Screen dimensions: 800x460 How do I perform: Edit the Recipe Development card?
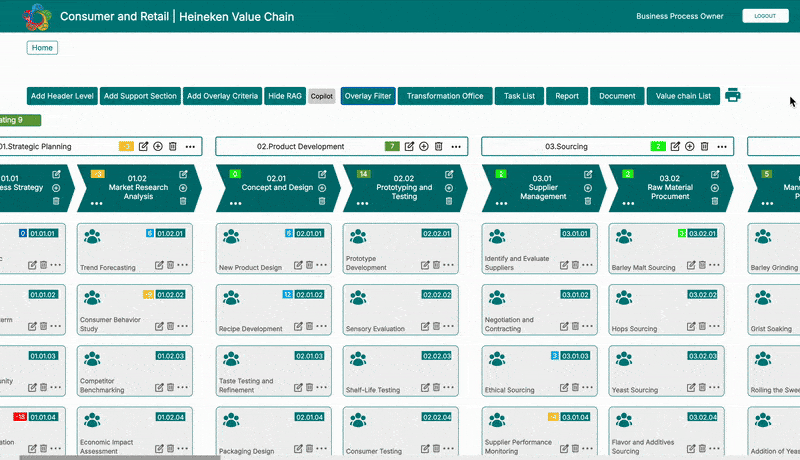tap(298, 326)
